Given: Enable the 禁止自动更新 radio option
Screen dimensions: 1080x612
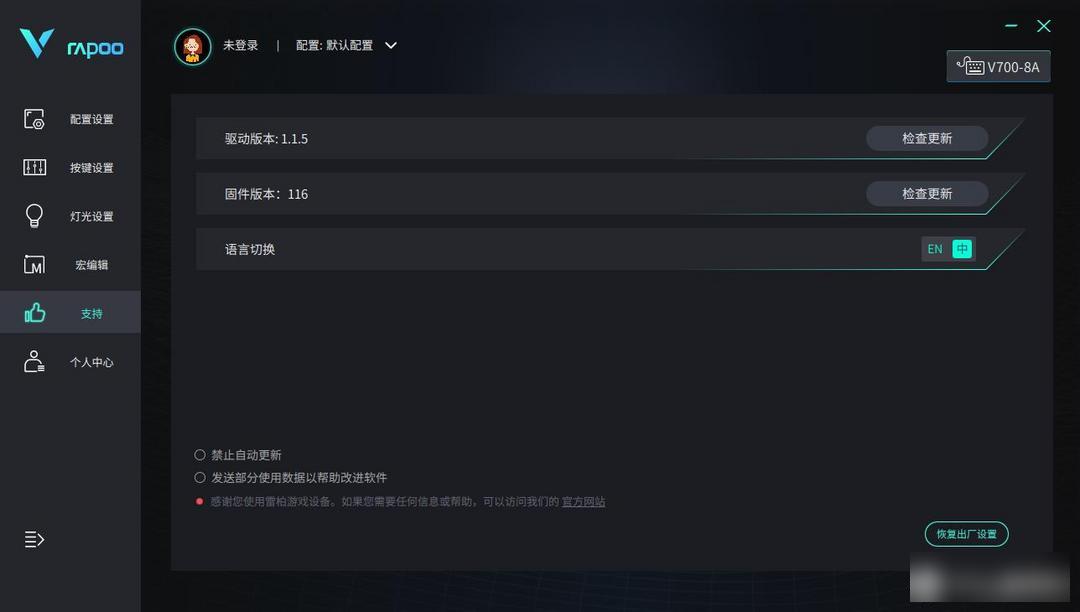Looking at the screenshot, I should pos(200,455).
